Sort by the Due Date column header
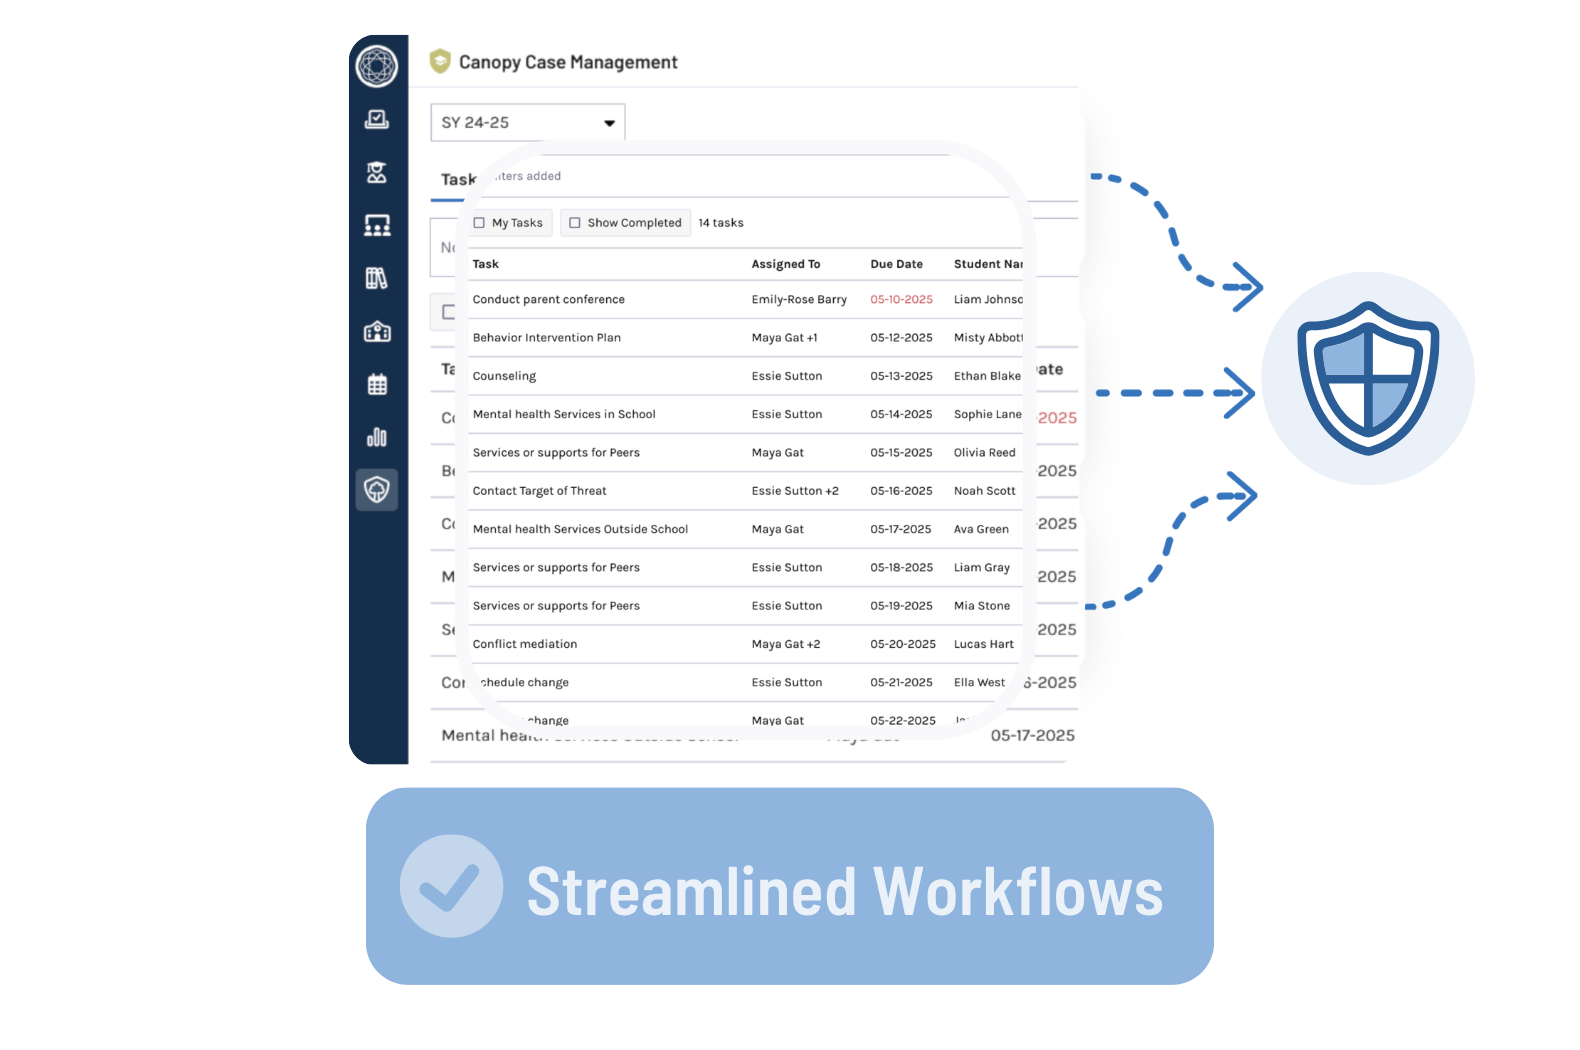This screenshot has height=1050, width=1580. pyautogui.click(x=896, y=264)
